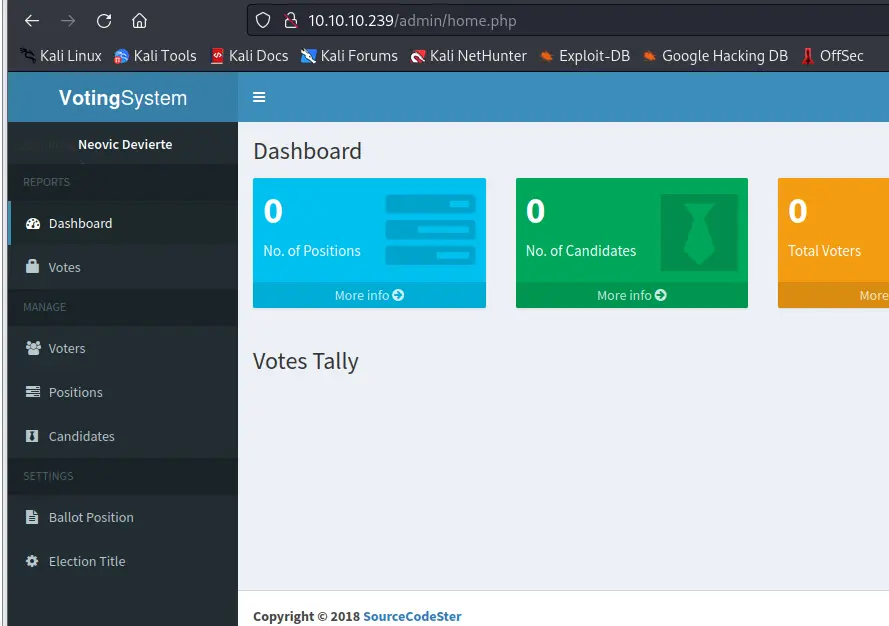This screenshot has height=626, width=889.
Task: Open the Exploit-DB bookmark
Action: (585, 56)
